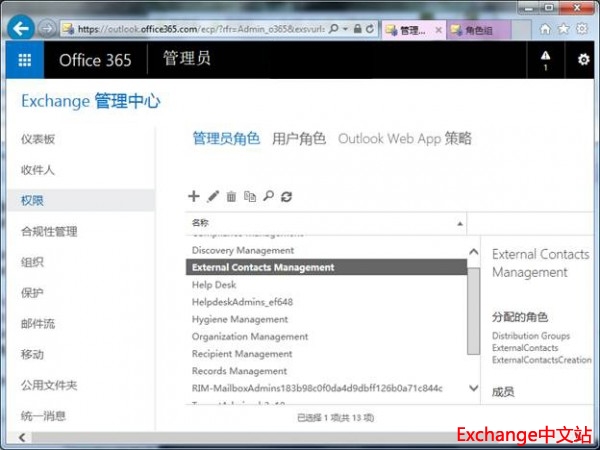Screen dimensions: 600x450
Task: Open the settings gear in Office 365 header
Action: pos(584,60)
